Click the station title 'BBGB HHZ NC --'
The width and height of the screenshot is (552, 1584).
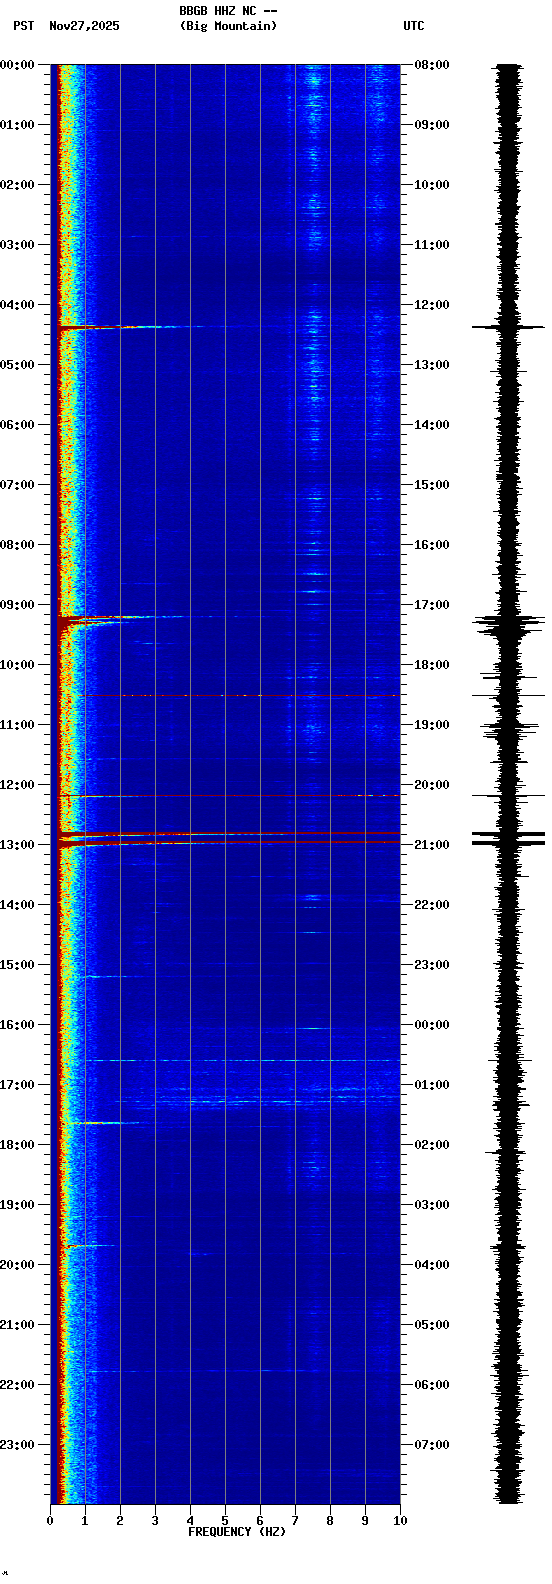click(228, 11)
